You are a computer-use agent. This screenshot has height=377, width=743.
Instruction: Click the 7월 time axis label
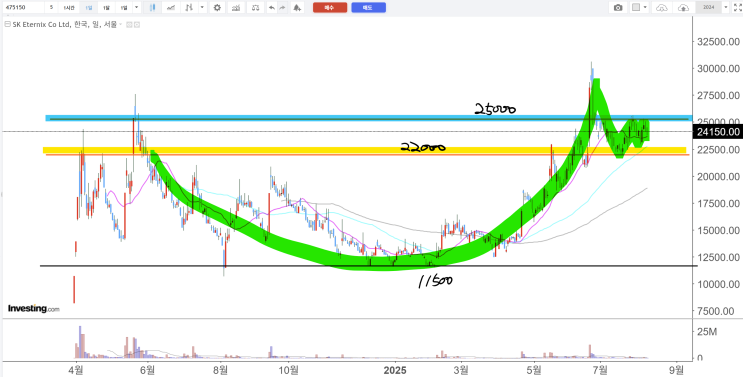tap(600, 370)
